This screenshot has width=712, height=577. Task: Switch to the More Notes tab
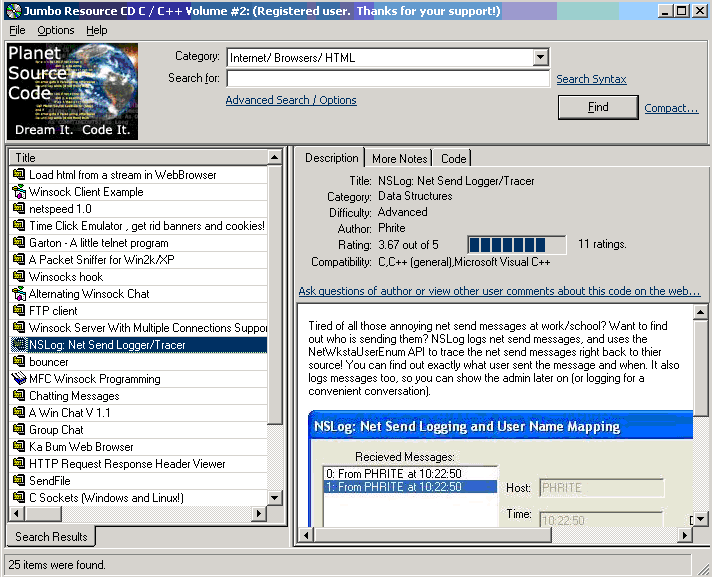tap(399, 158)
